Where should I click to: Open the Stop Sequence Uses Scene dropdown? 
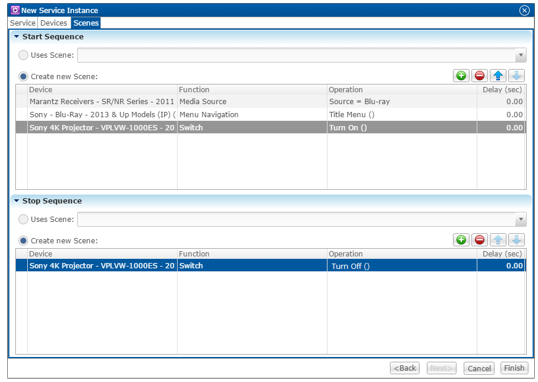[521, 219]
